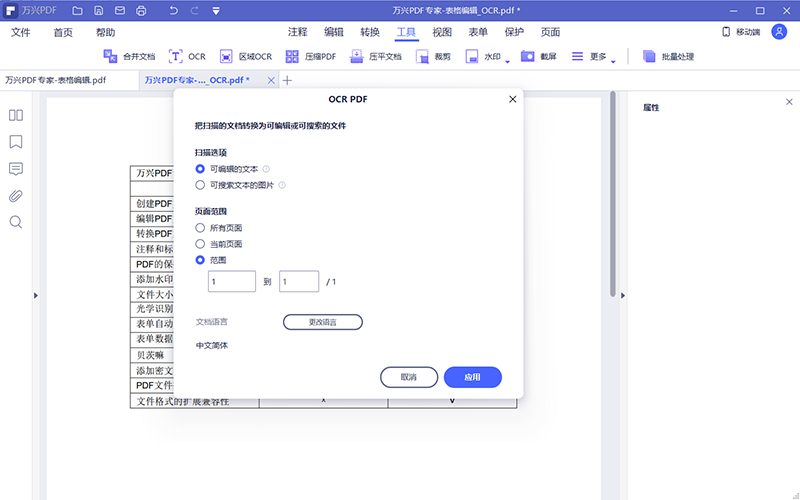The image size is (800, 500).
Task: Open the page thumbnails panel icon
Action: [15, 115]
